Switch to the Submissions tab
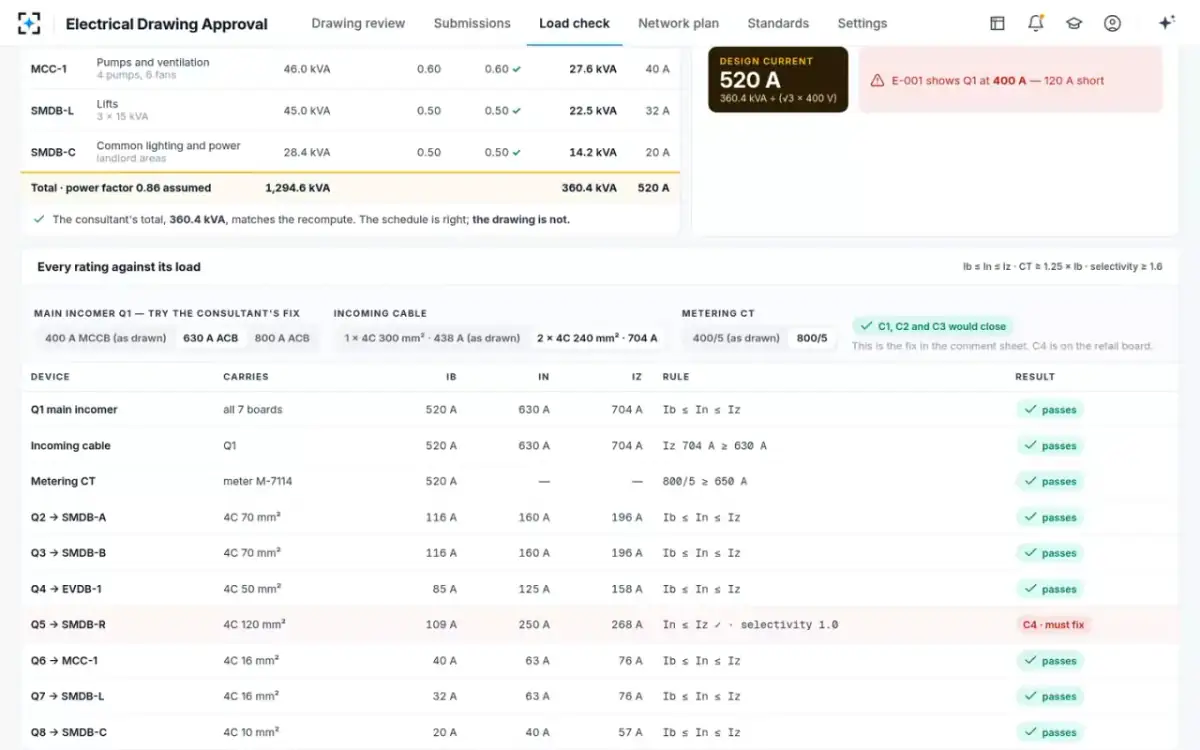1200x750 pixels. coord(472,23)
